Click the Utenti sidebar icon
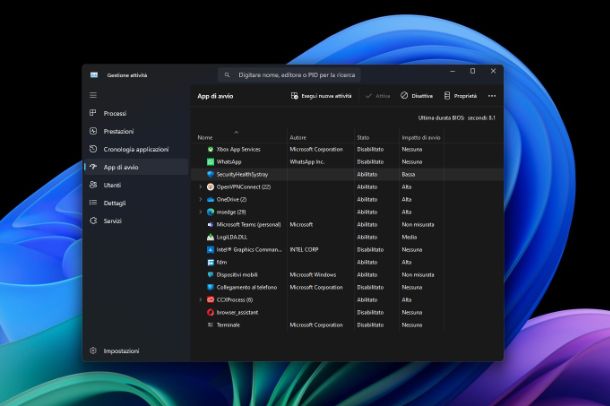Viewport: 610px width, 406px height. [x=93, y=185]
